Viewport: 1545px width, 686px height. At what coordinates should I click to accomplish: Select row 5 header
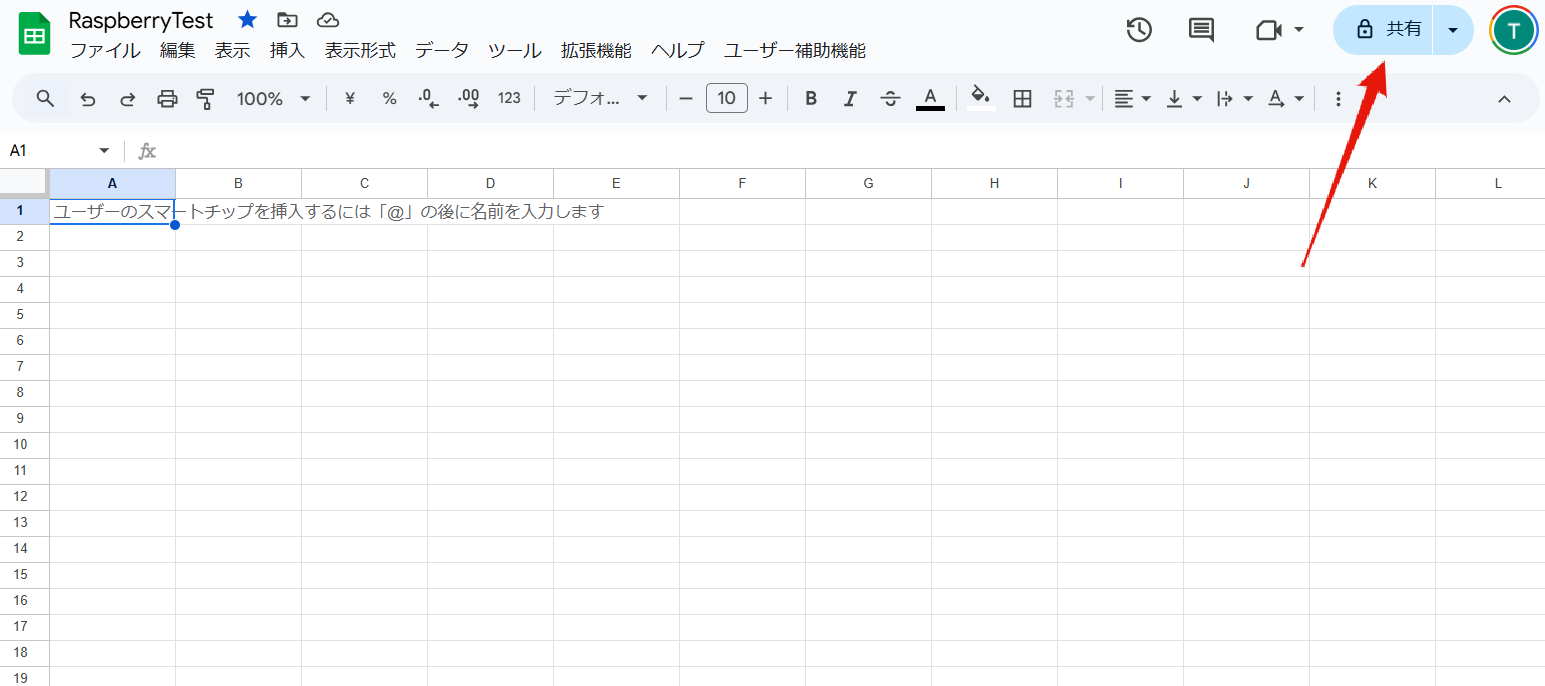24,314
